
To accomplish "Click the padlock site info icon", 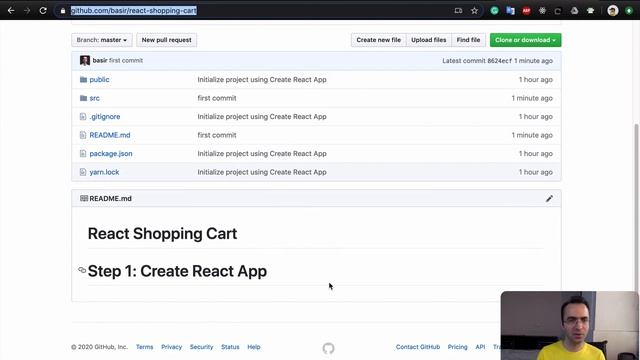I will (x=62, y=11).
